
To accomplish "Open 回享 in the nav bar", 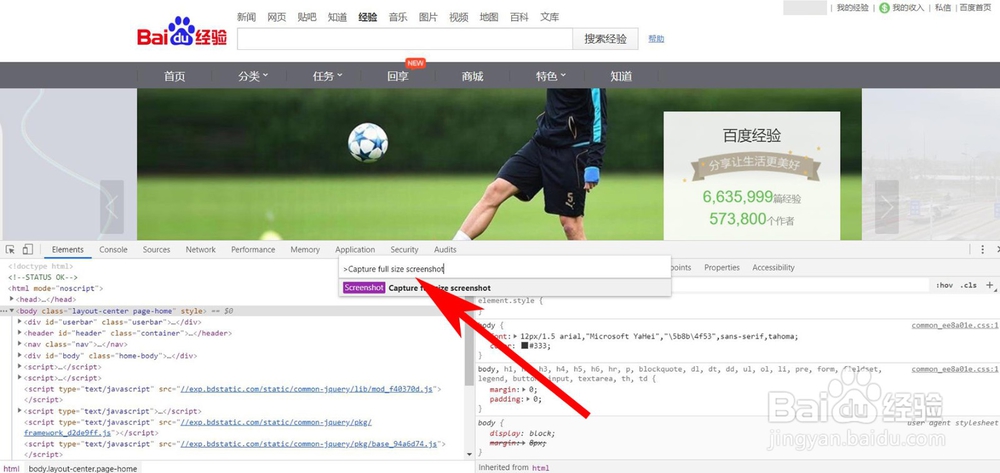I will pos(398,76).
